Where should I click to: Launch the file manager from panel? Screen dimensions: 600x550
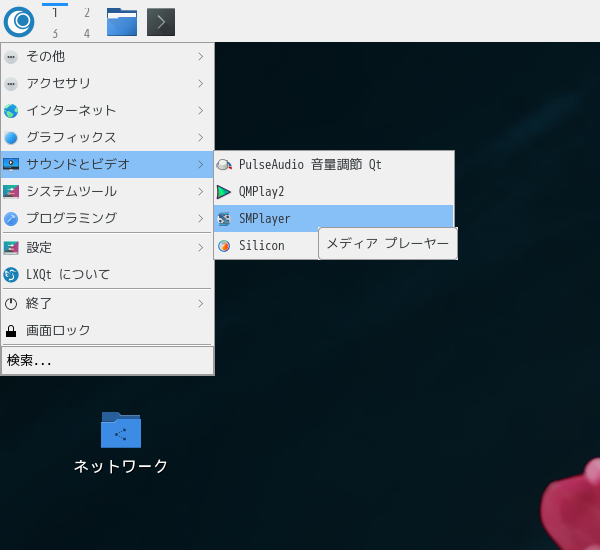tap(122, 22)
